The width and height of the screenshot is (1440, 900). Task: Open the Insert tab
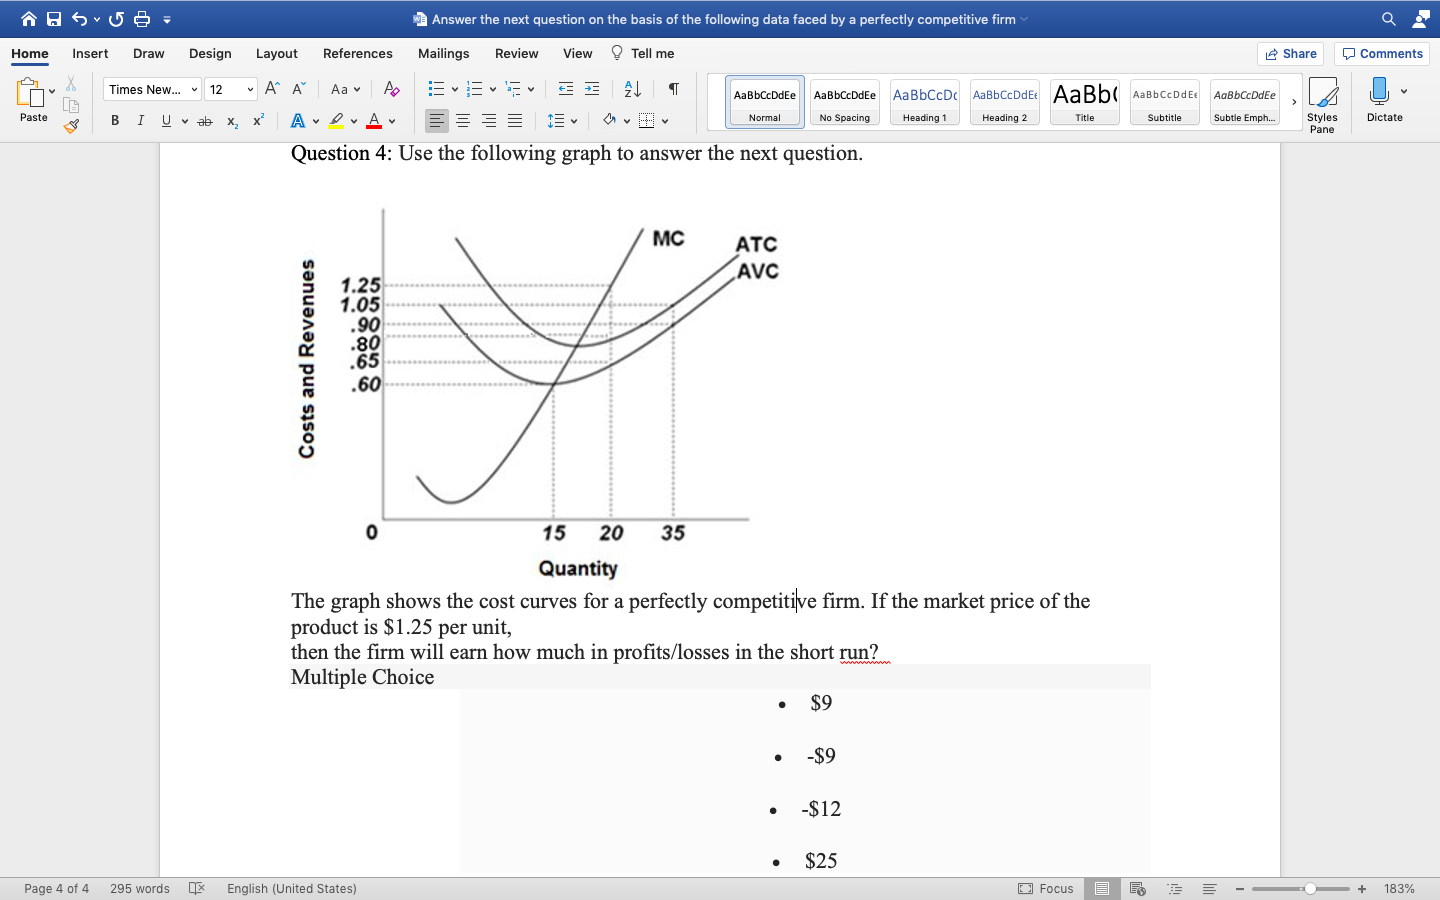tap(90, 53)
